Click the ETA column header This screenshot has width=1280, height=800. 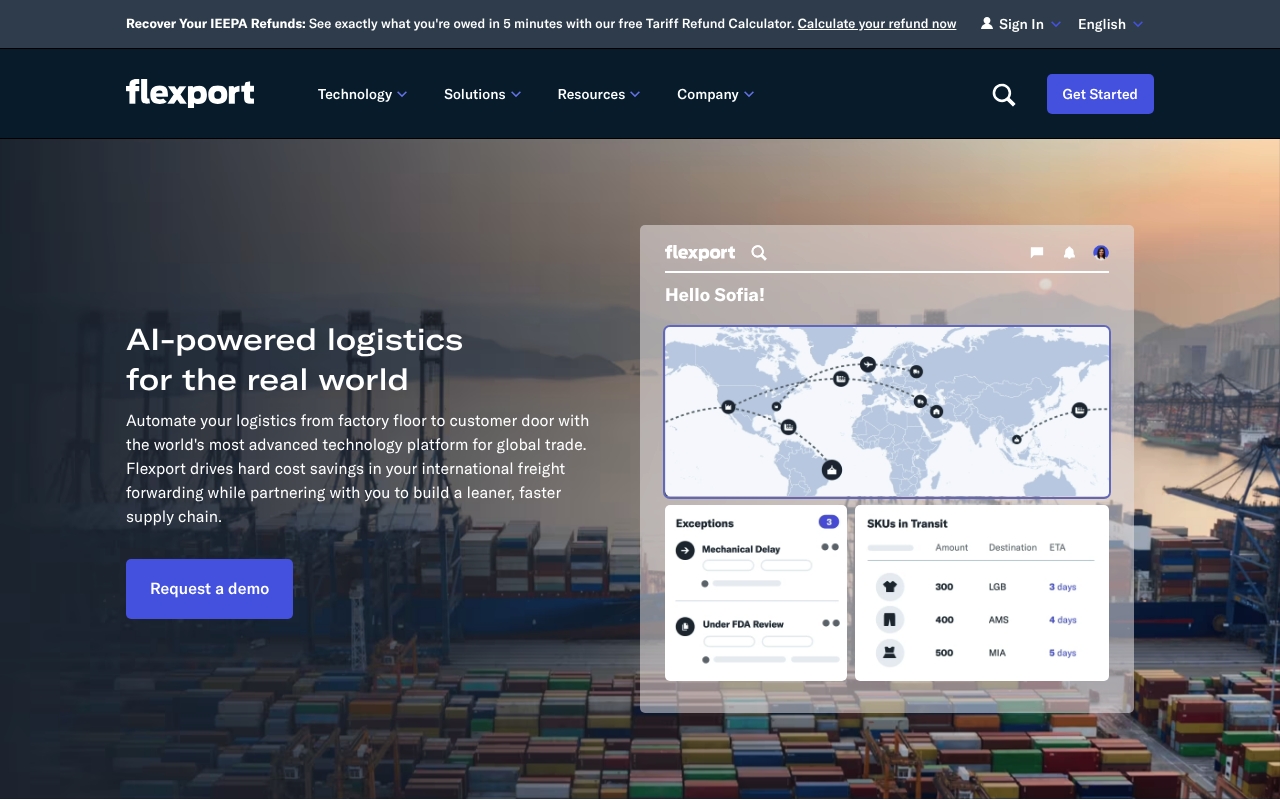[1057, 547]
